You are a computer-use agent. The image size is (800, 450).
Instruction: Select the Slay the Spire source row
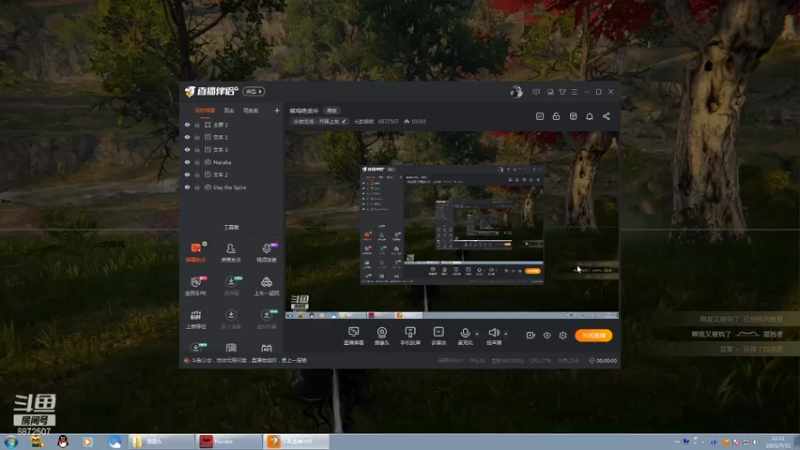pos(232,187)
